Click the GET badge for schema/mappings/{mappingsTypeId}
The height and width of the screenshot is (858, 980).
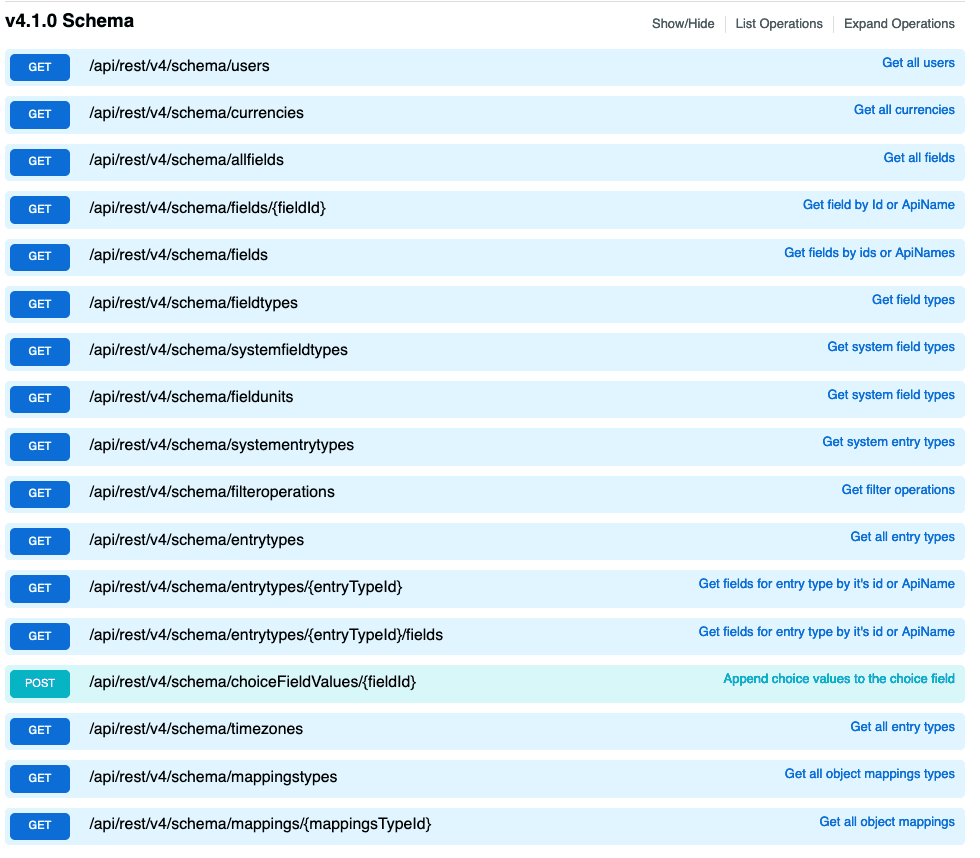coord(39,824)
